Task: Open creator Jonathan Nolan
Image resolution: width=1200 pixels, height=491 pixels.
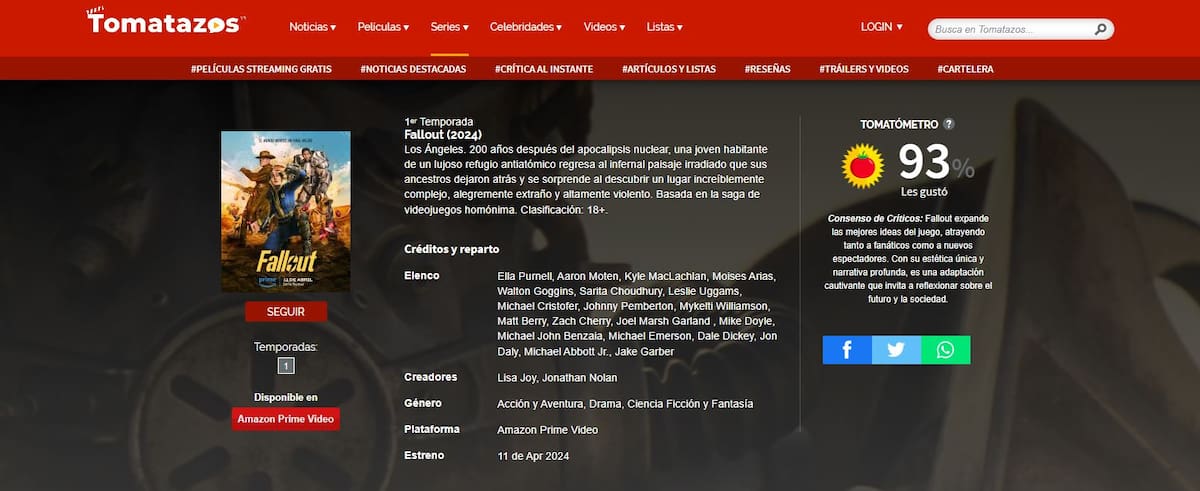Action: point(580,378)
